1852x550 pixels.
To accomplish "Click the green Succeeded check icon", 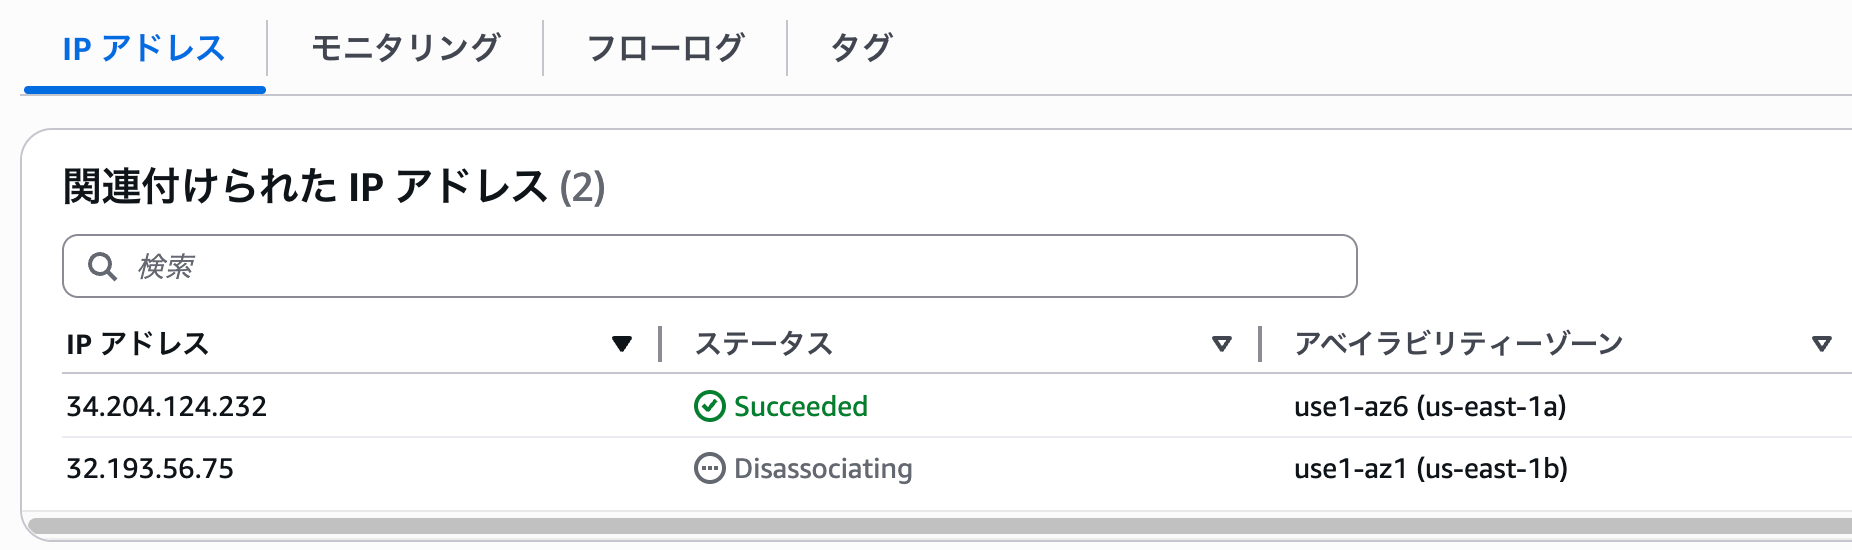I will [709, 406].
